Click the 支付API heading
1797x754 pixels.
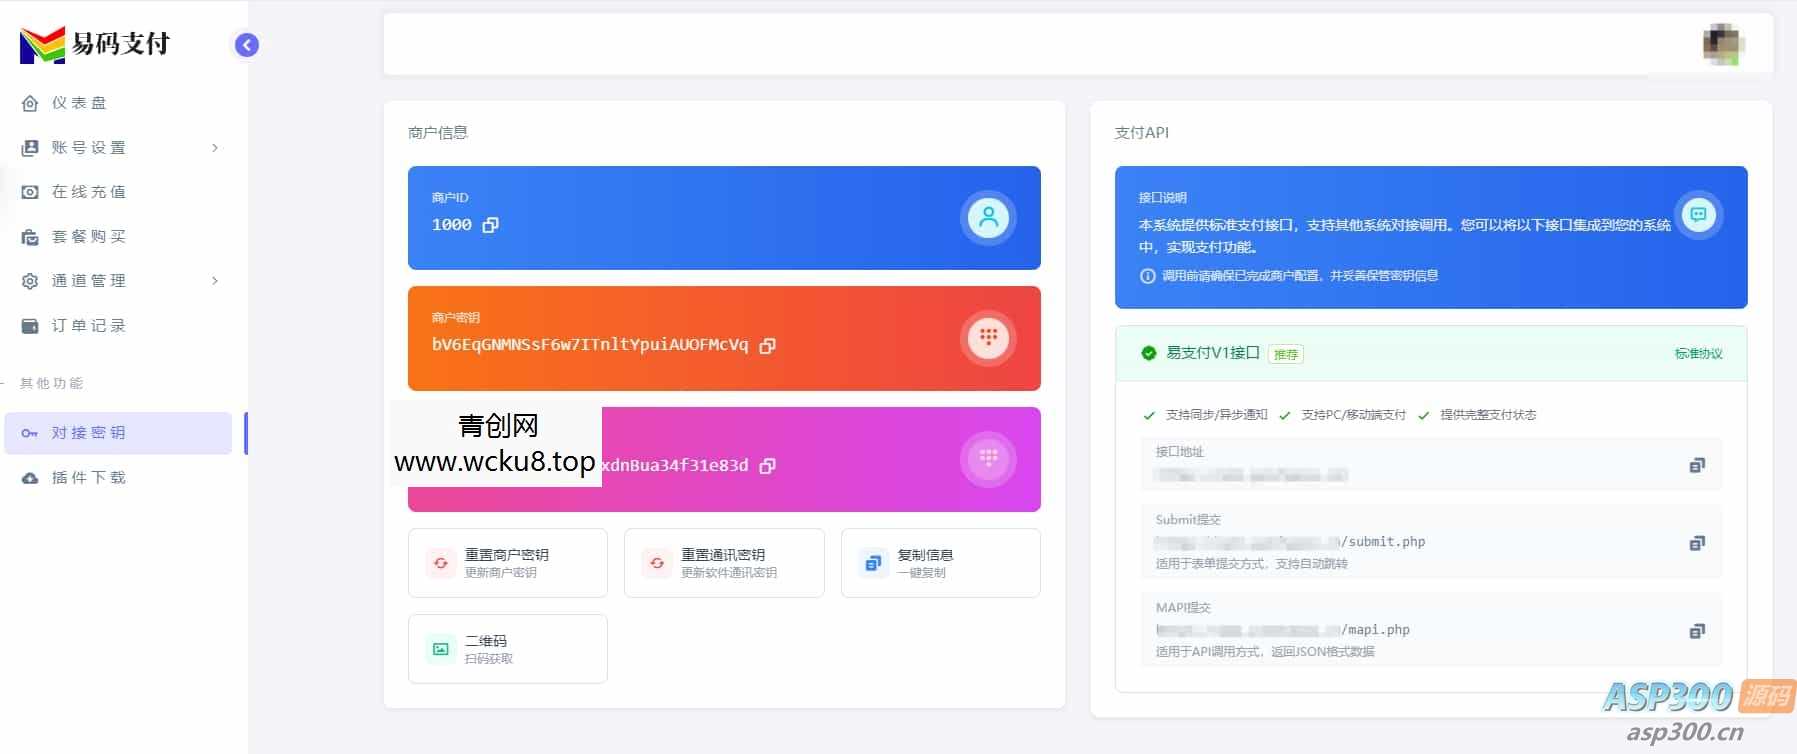point(1142,132)
